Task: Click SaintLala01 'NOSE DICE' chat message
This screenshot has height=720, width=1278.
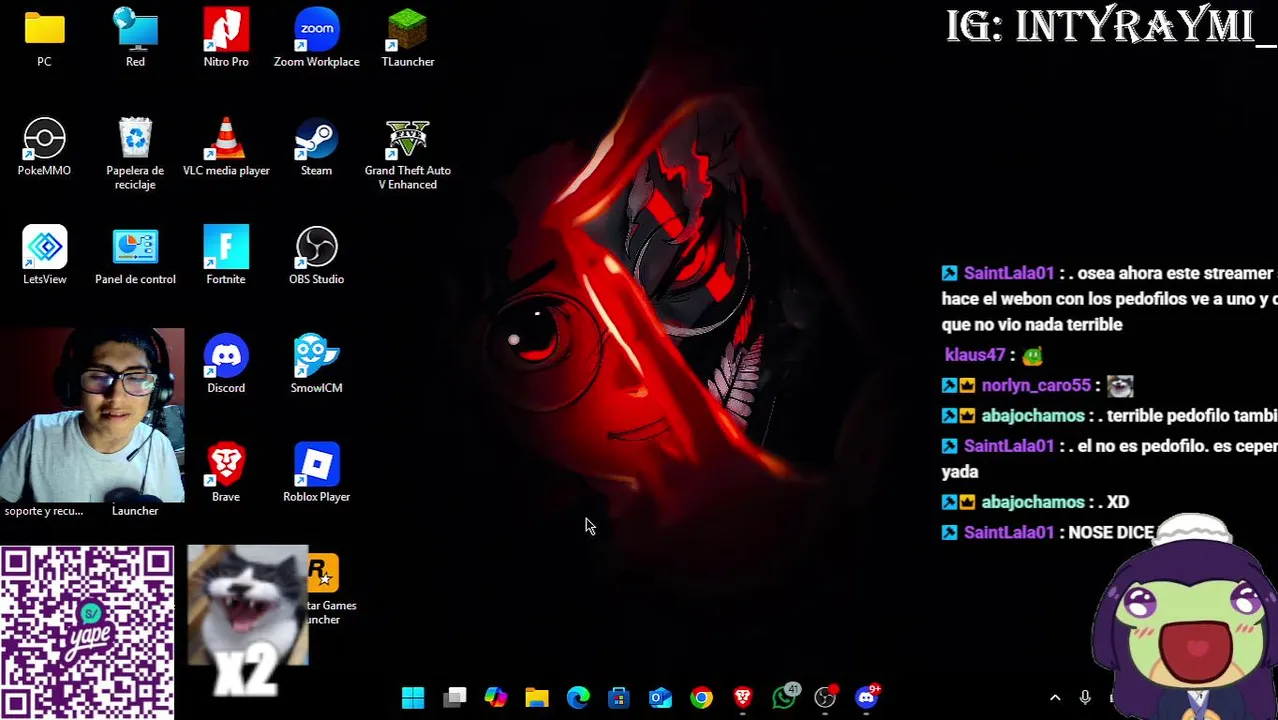Action: 1049,532
